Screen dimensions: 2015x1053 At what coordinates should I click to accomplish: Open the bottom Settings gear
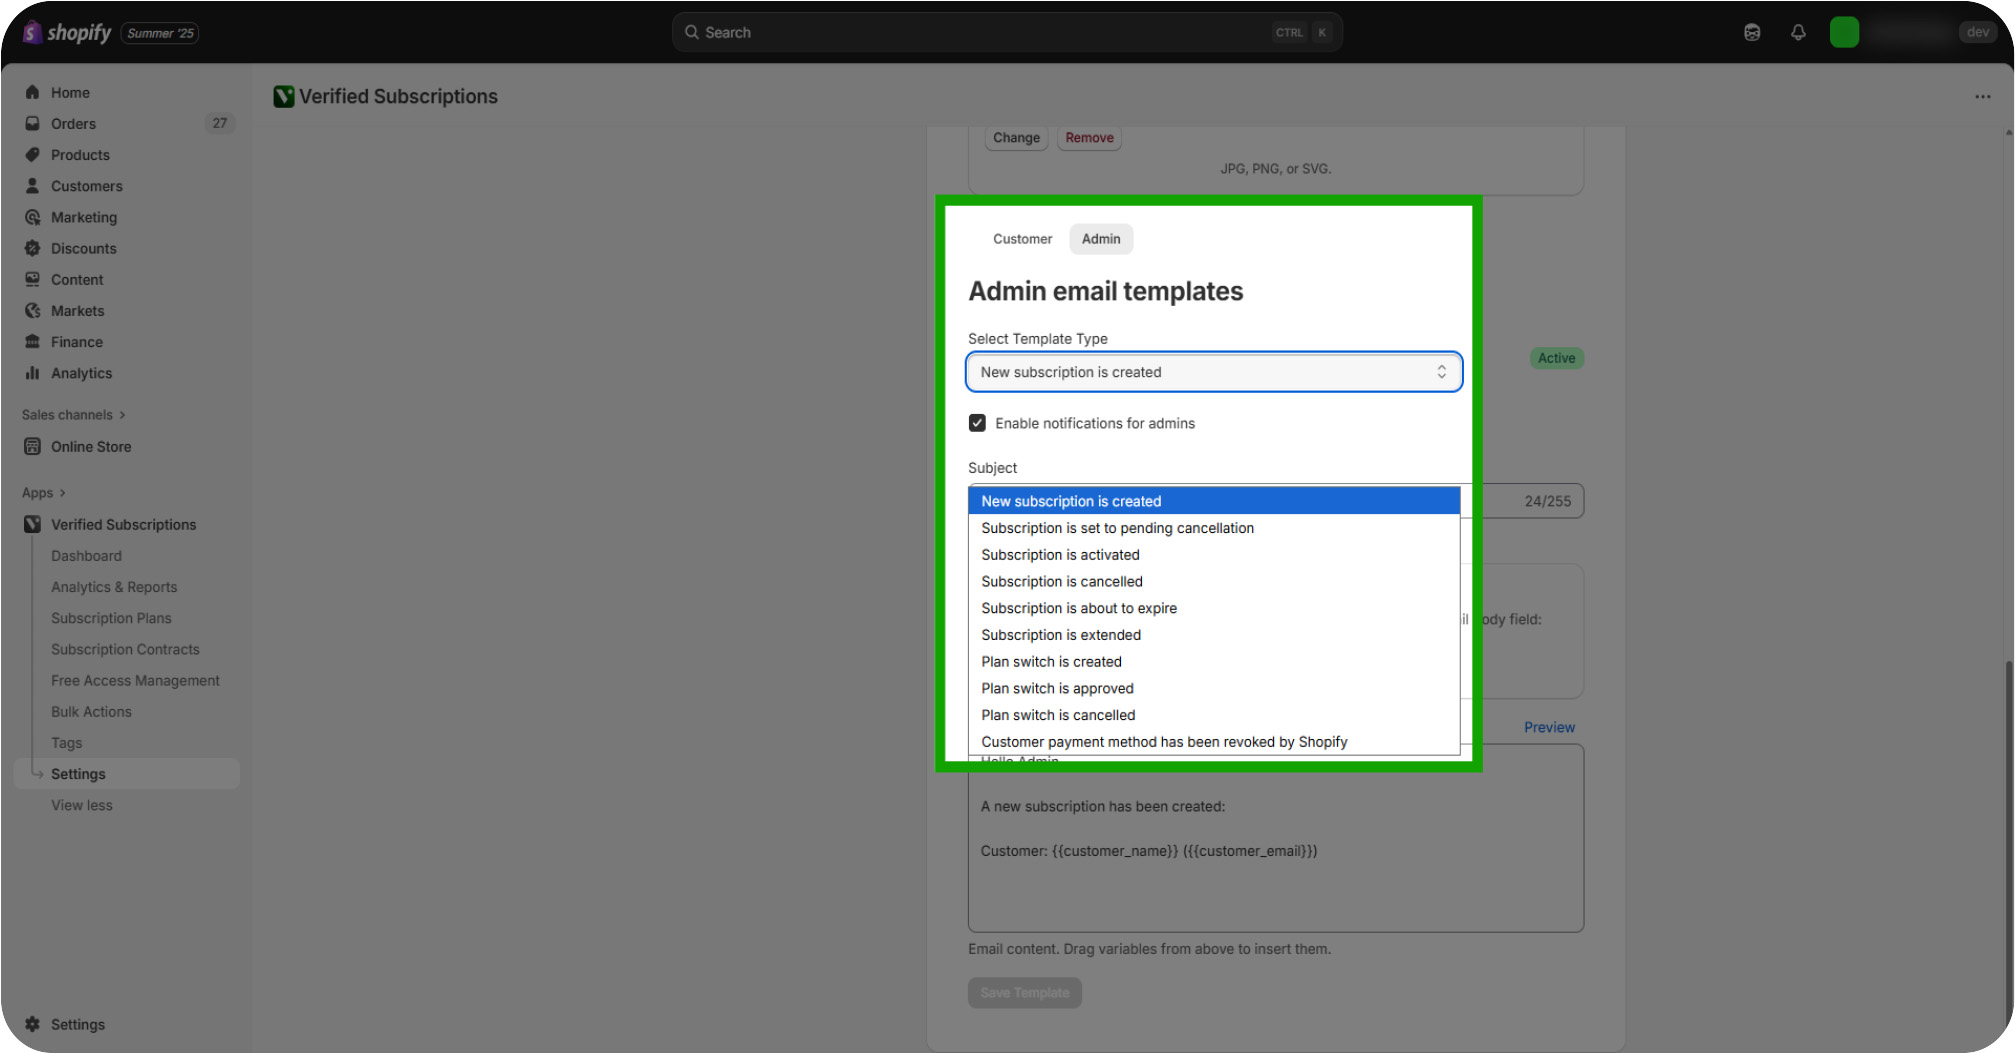pyautogui.click(x=32, y=1024)
